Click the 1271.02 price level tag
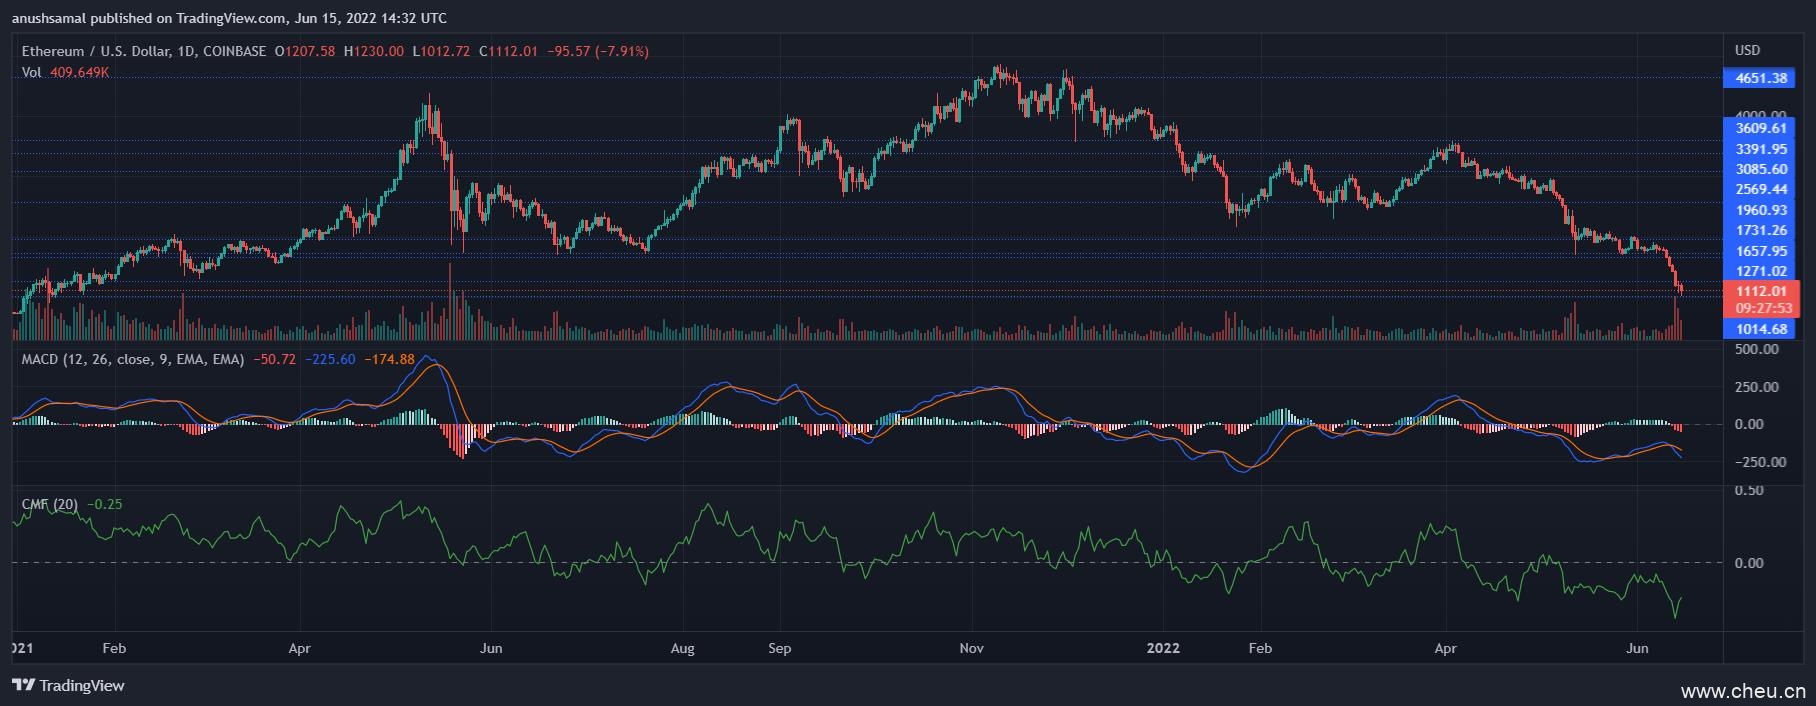 [1760, 271]
